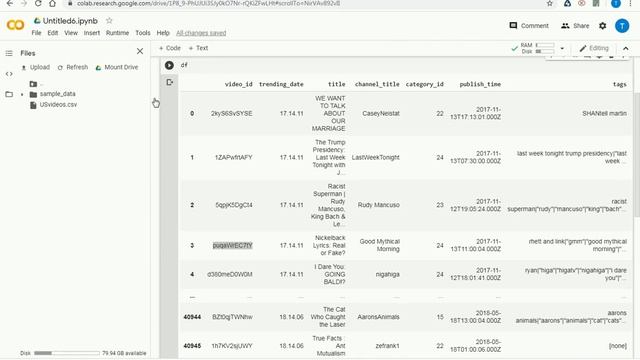
Task: Click the CaseyNeistat channel cell
Action: (x=381, y=113)
